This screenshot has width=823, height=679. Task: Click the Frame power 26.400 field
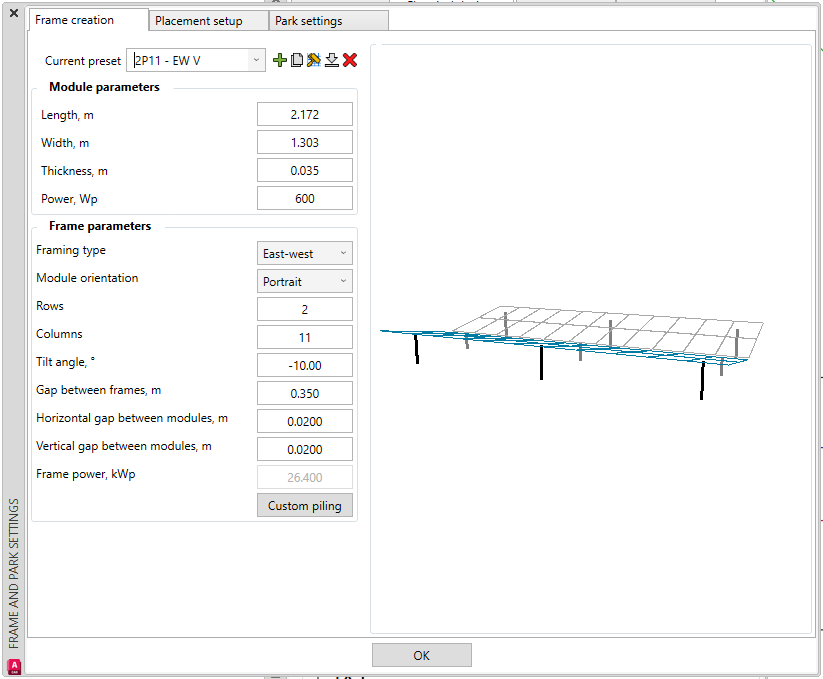click(x=305, y=478)
